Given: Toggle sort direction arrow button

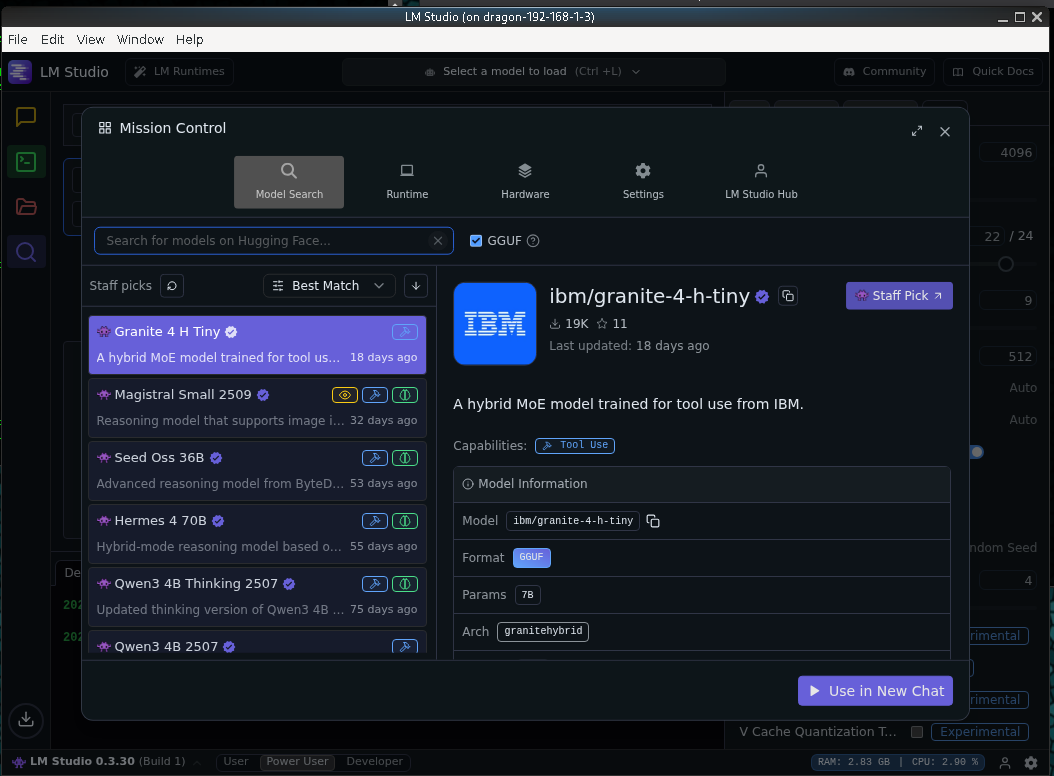Looking at the screenshot, I should [x=416, y=286].
